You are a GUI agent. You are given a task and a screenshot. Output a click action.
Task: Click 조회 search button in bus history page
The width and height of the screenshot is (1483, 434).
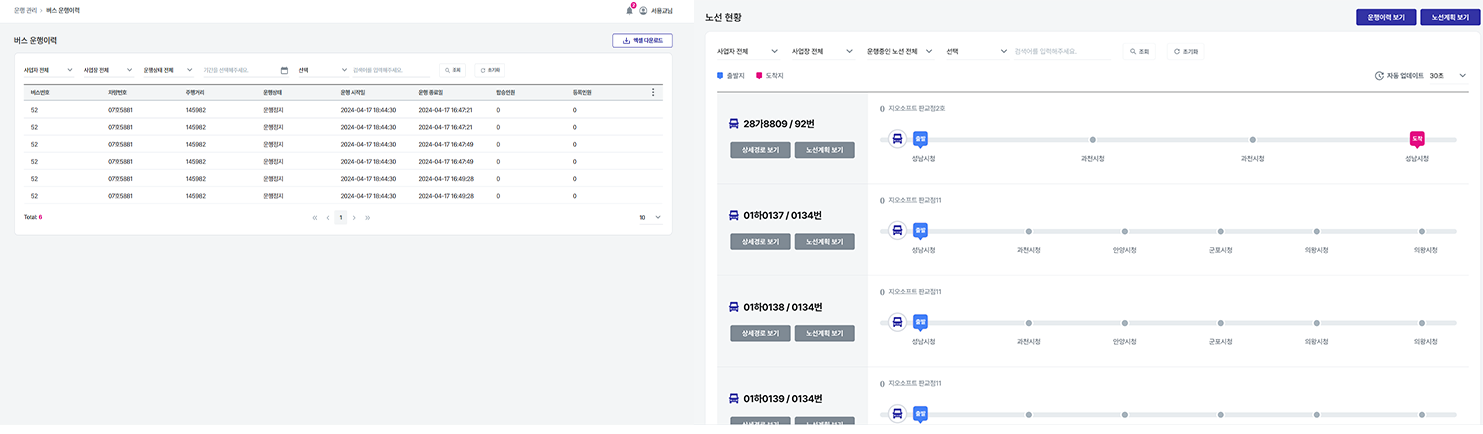point(453,70)
